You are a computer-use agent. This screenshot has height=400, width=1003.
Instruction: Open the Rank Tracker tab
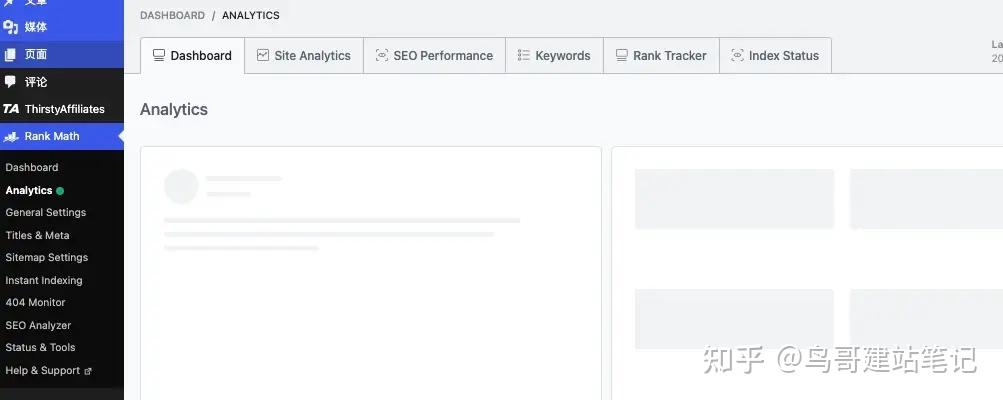(660, 56)
